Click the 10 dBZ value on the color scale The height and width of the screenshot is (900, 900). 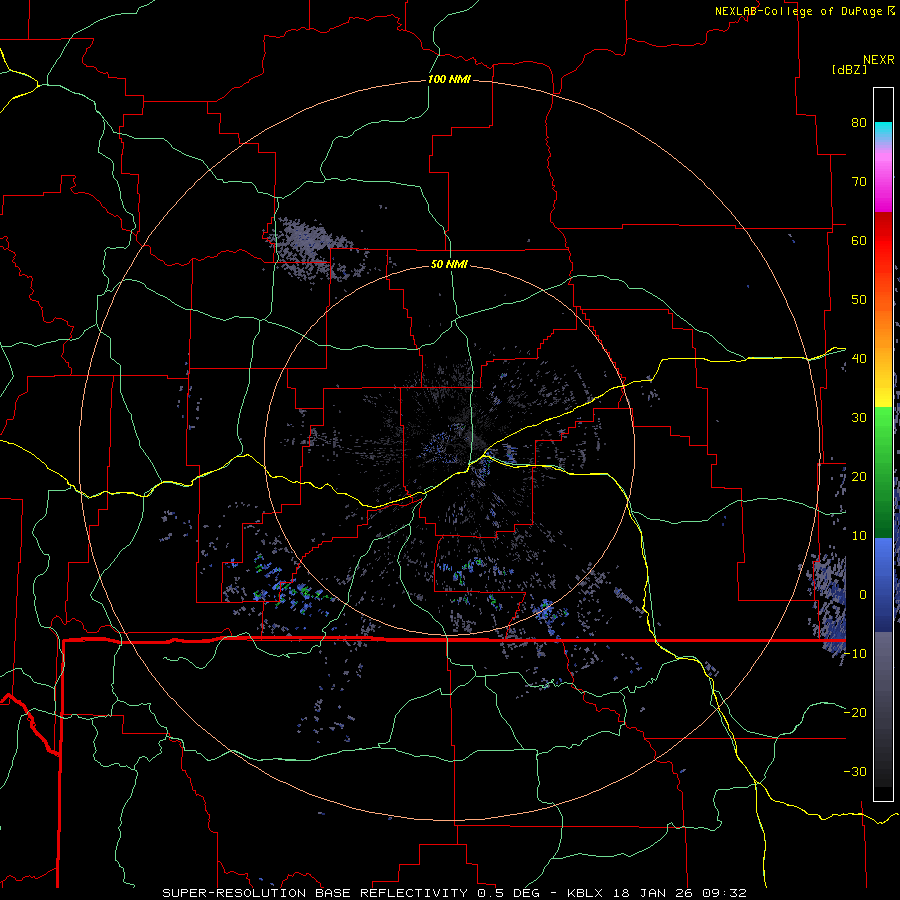(x=859, y=536)
